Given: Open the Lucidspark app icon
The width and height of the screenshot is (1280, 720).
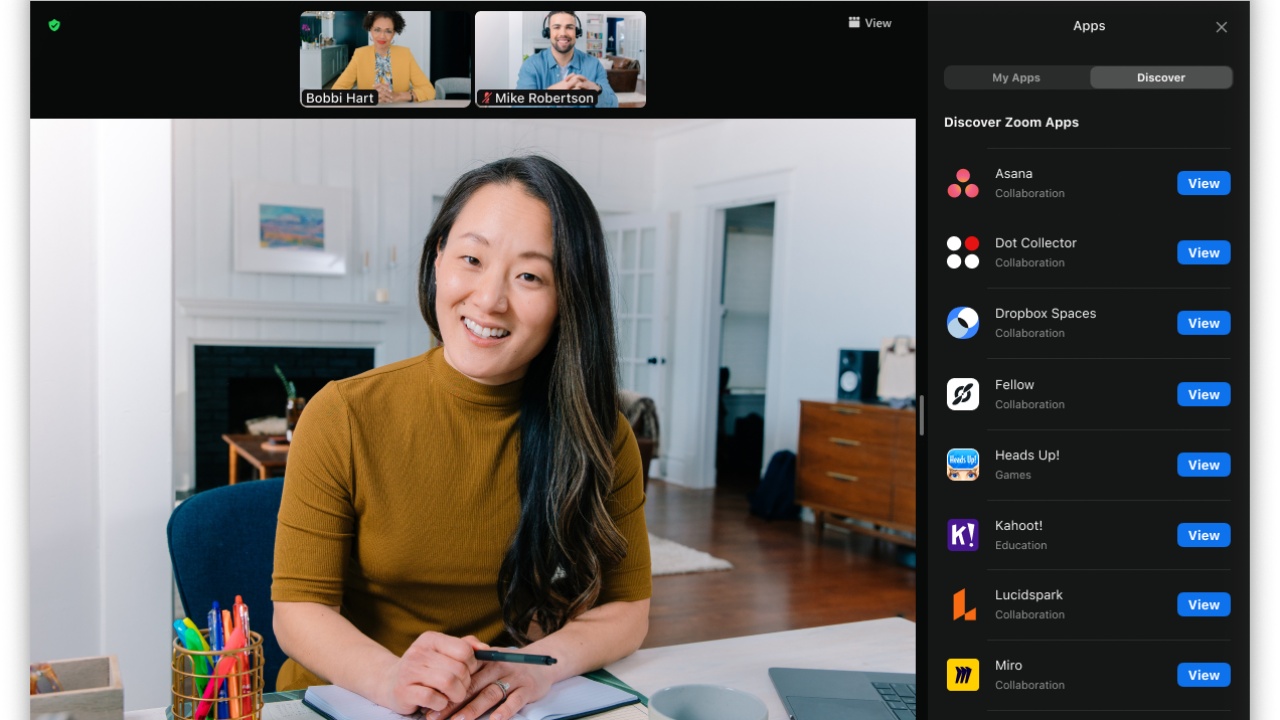Looking at the screenshot, I should 962,604.
